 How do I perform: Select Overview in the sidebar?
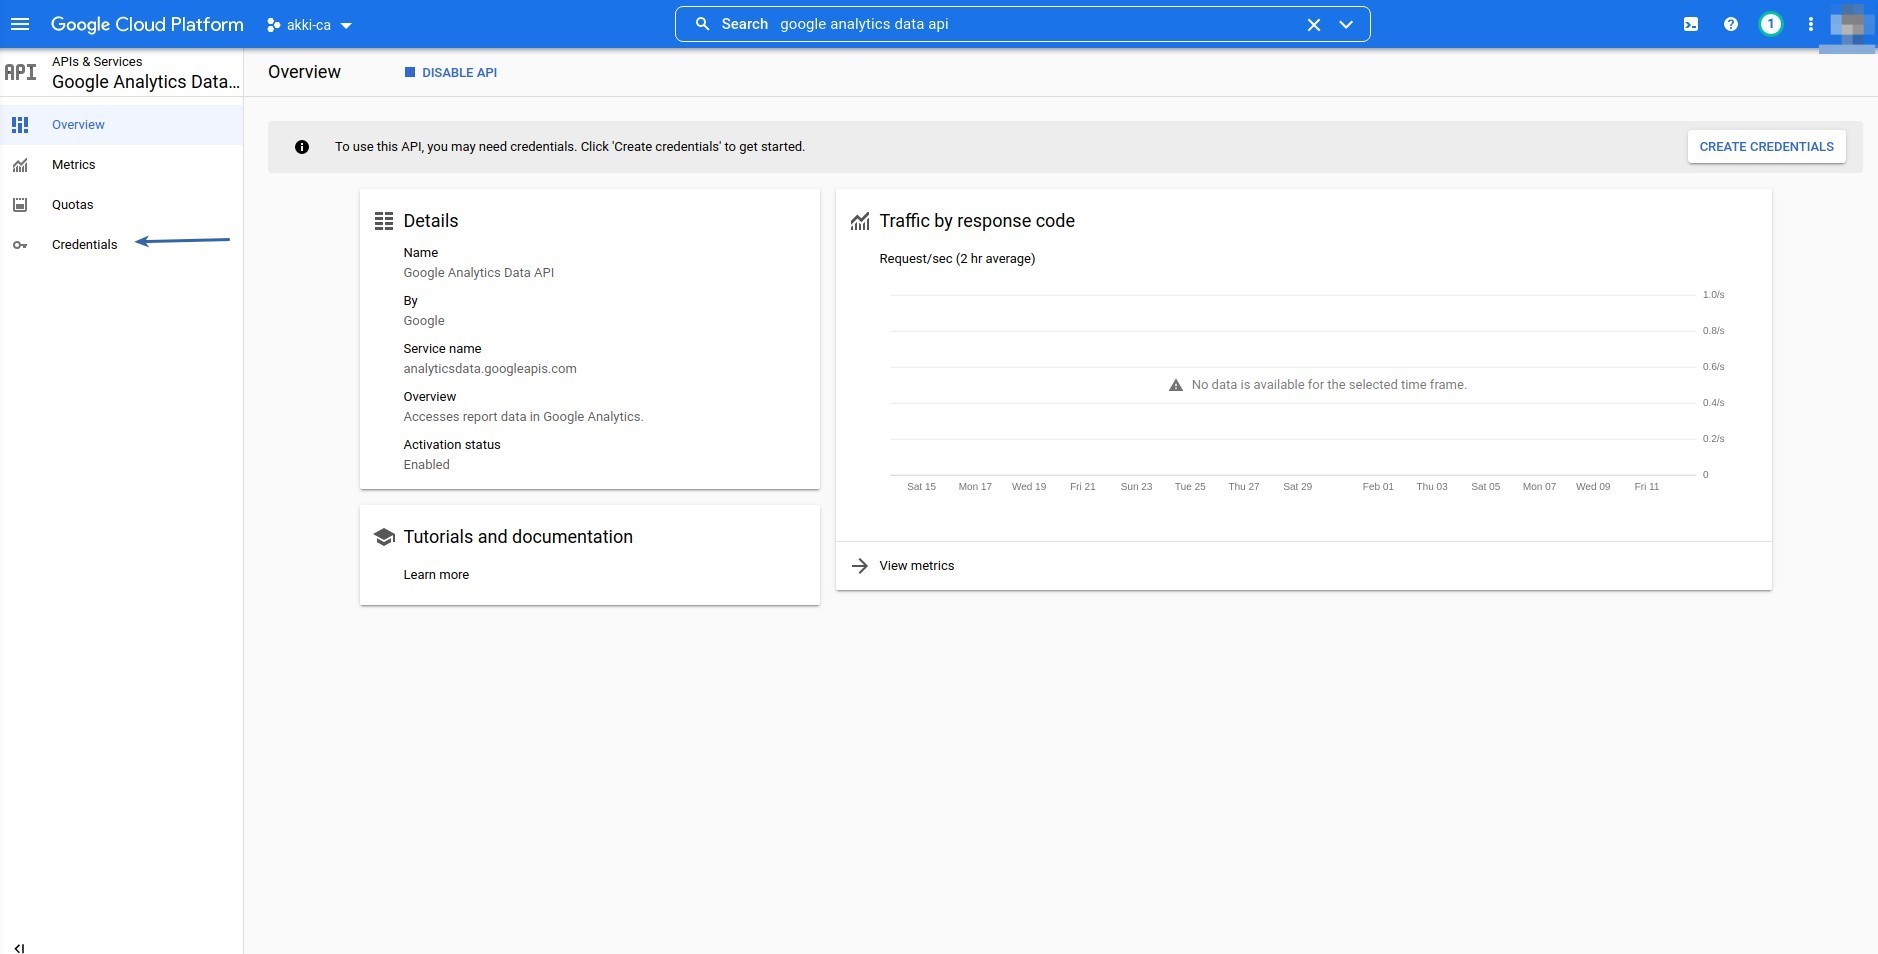(78, 125)
